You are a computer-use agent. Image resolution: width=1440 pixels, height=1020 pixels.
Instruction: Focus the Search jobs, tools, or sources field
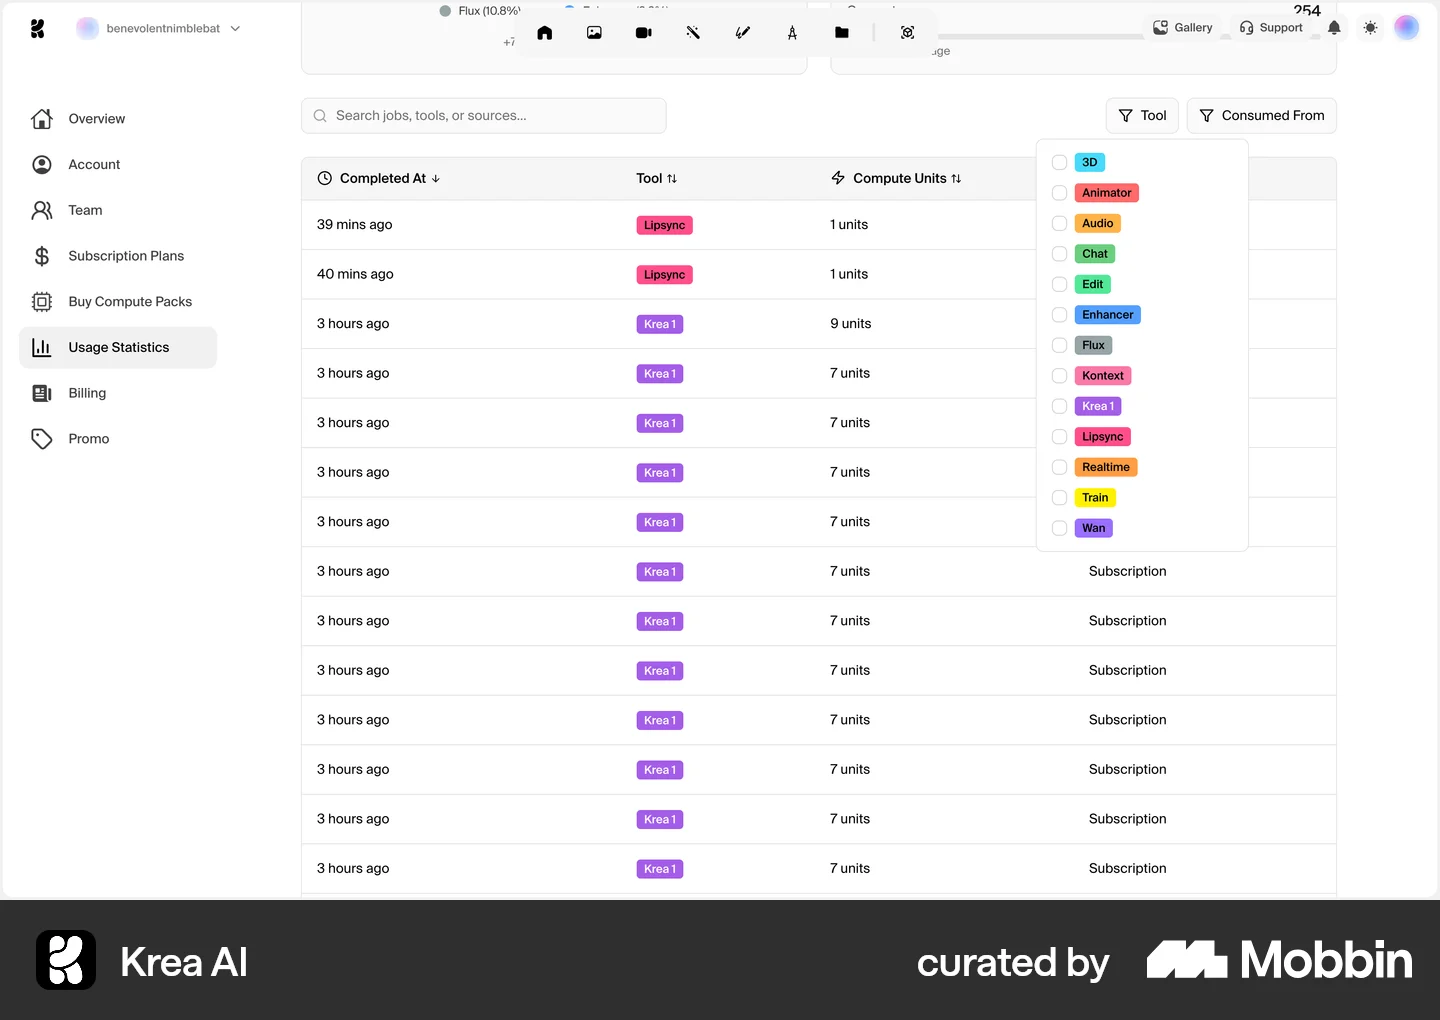pyautogui.click(x=484, y=116)
